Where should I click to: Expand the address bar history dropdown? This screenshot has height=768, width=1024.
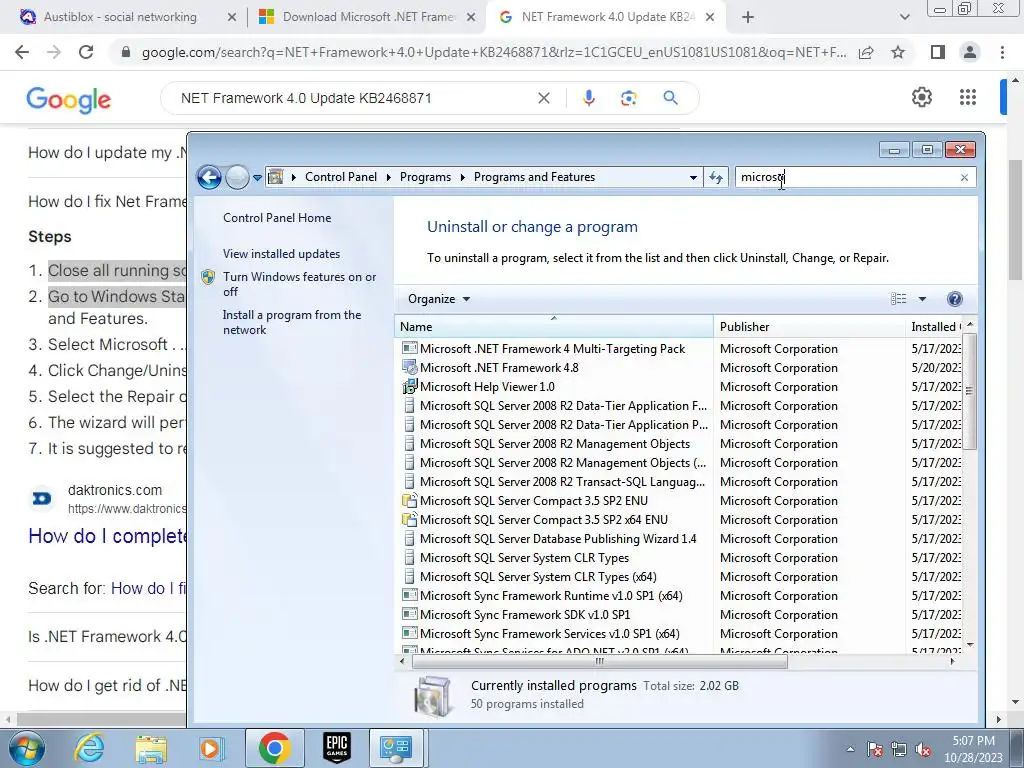click(x=693, y=177)
